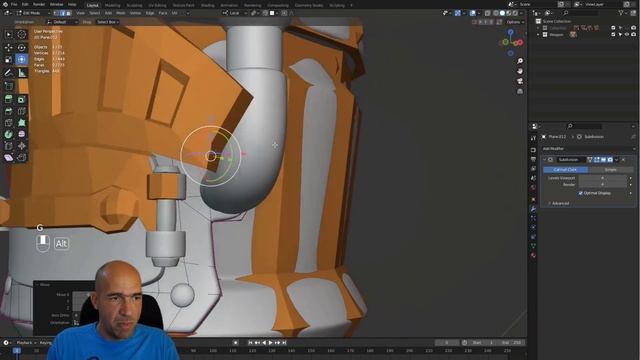
Task: Open the Options dropdown in viewport
Action: pyautogui.click(x=515, y=22)
